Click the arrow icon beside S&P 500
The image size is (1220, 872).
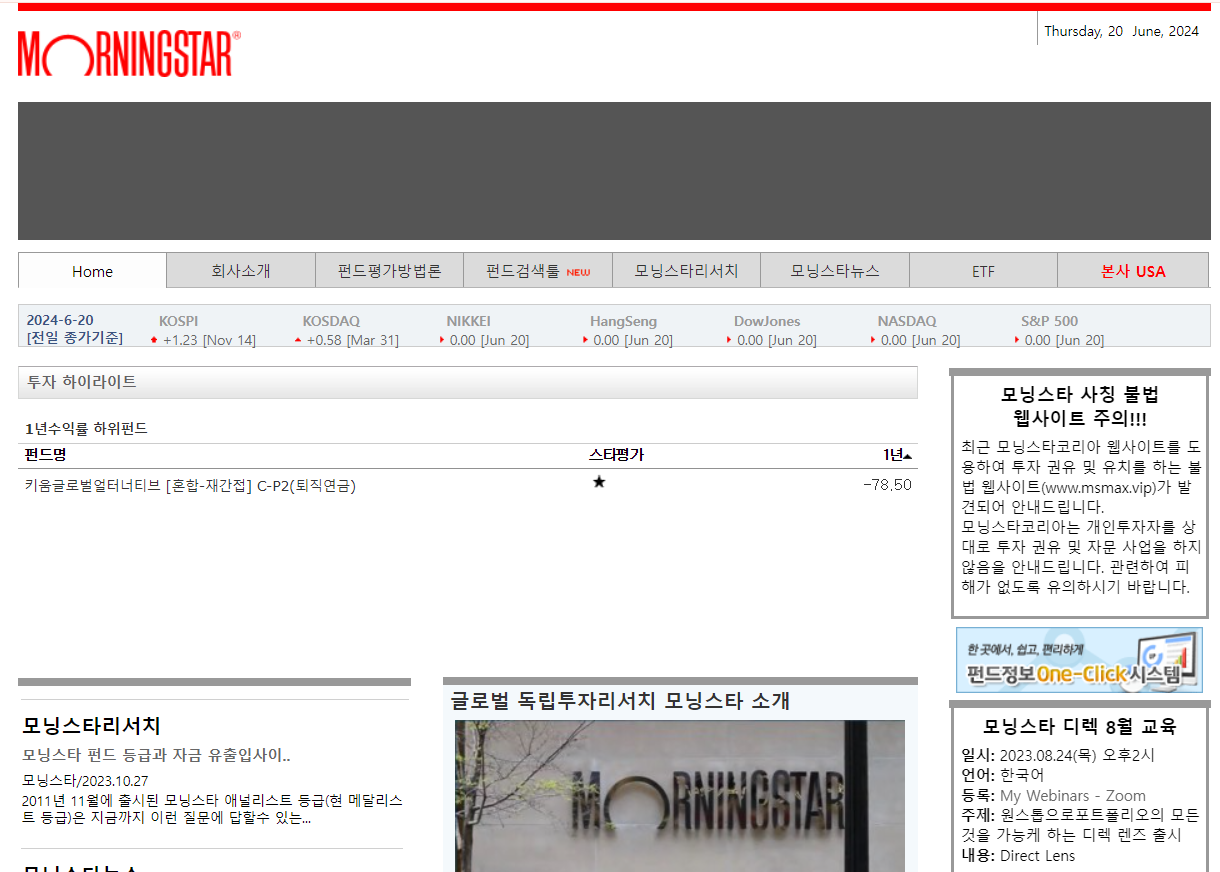click(1015, 340)
